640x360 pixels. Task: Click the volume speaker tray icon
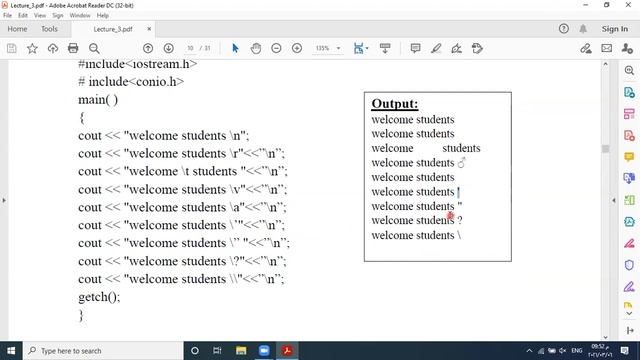[x=562, y=351]
